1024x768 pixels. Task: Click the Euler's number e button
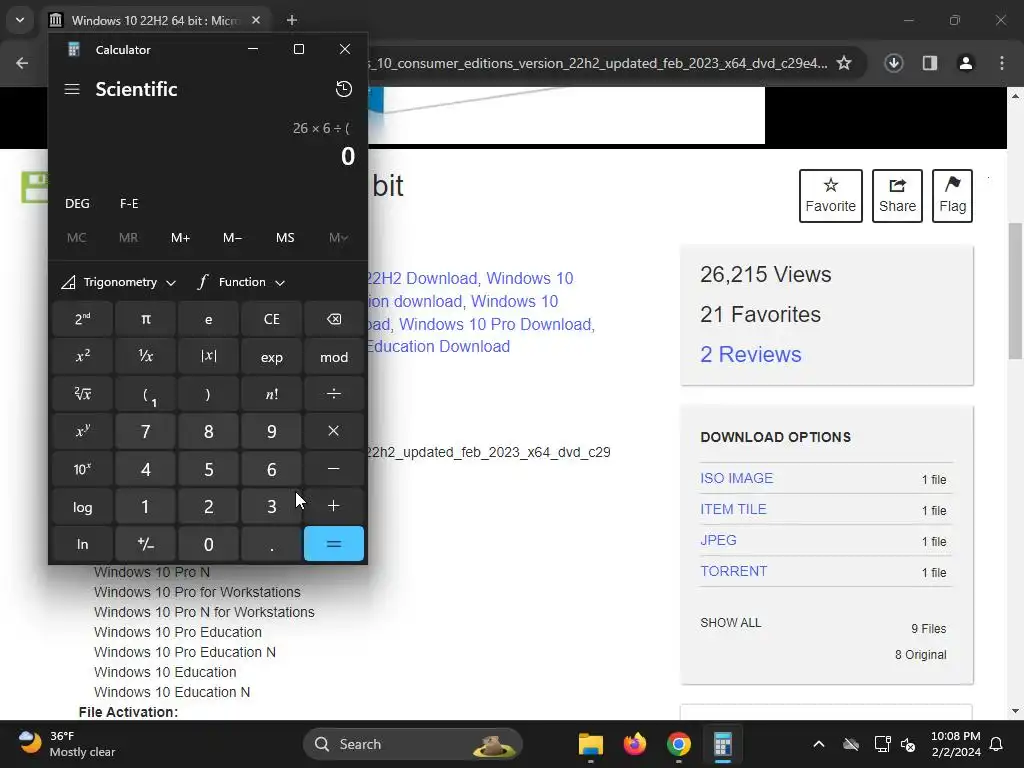point(208,319)
